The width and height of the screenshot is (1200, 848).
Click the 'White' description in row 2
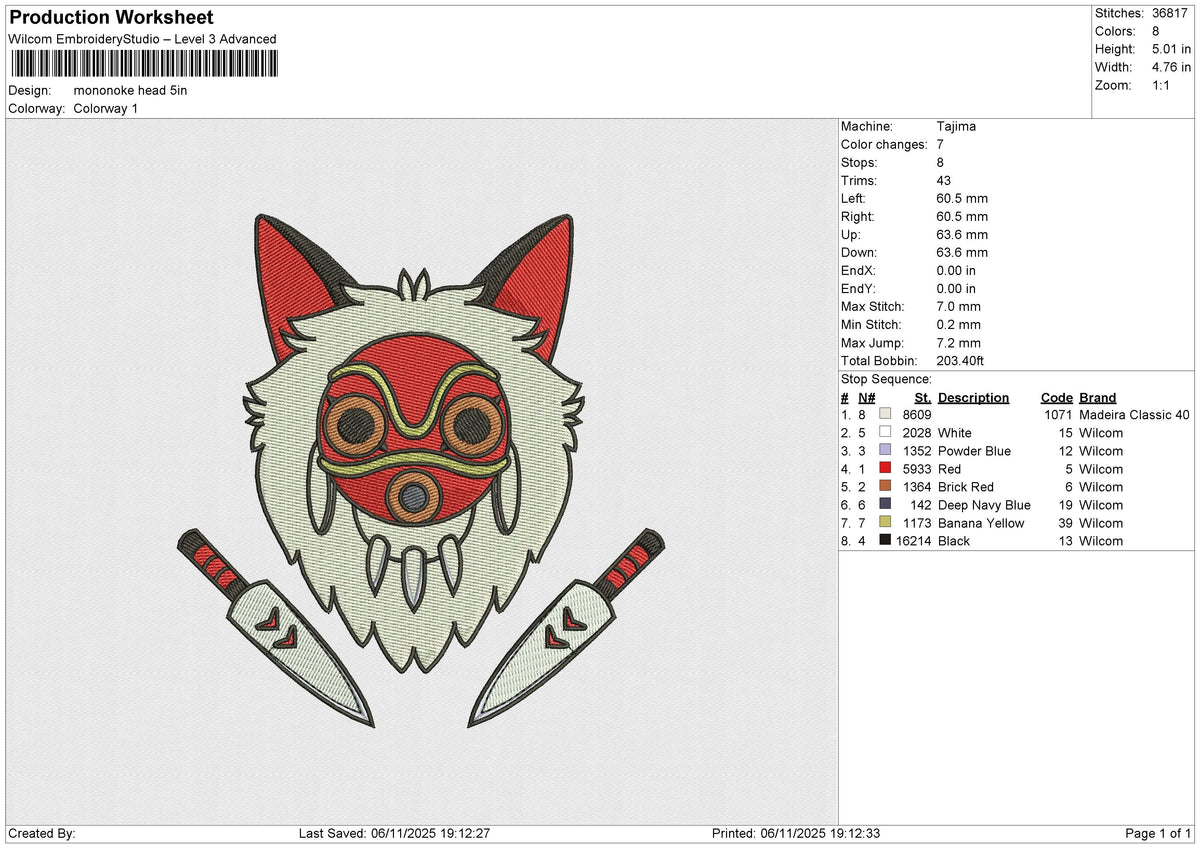[955, 433]
